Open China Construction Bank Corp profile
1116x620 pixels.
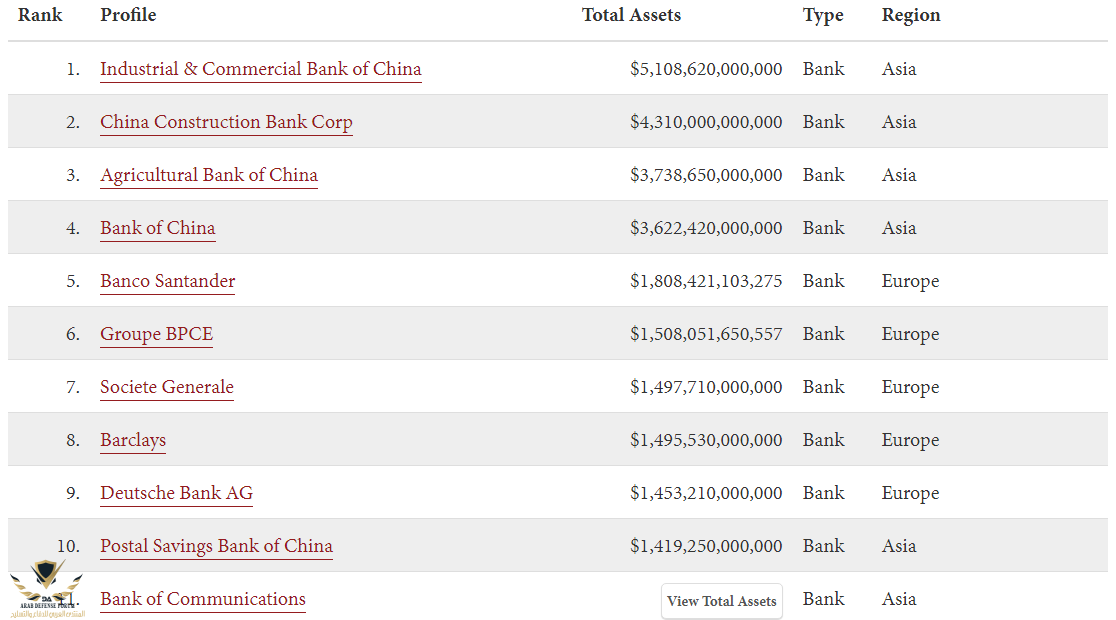point(226,122)
